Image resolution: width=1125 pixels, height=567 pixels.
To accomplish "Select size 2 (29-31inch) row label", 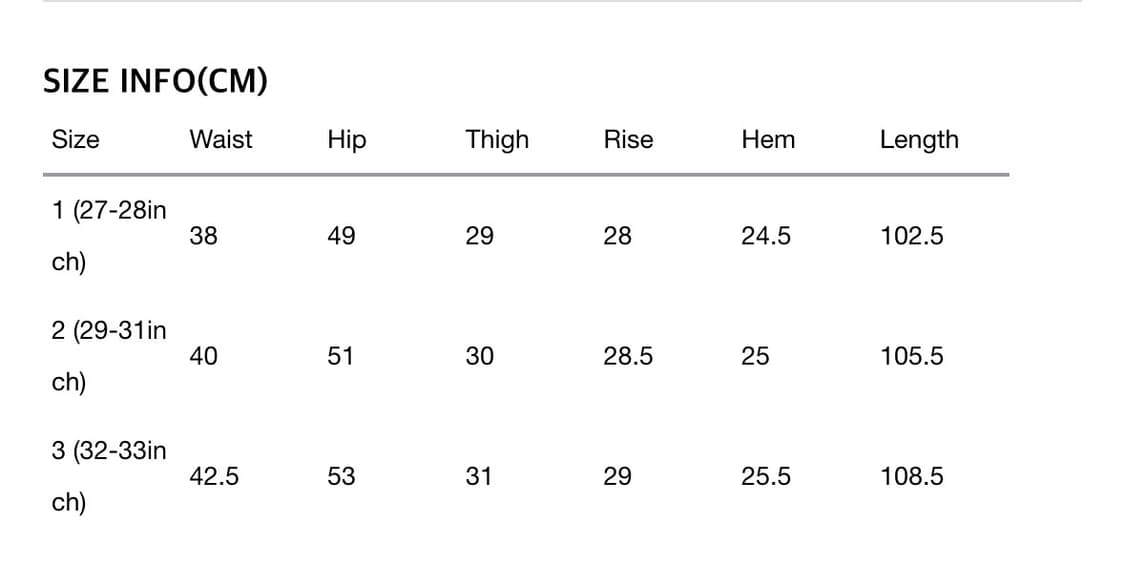I will click(108, 356).
